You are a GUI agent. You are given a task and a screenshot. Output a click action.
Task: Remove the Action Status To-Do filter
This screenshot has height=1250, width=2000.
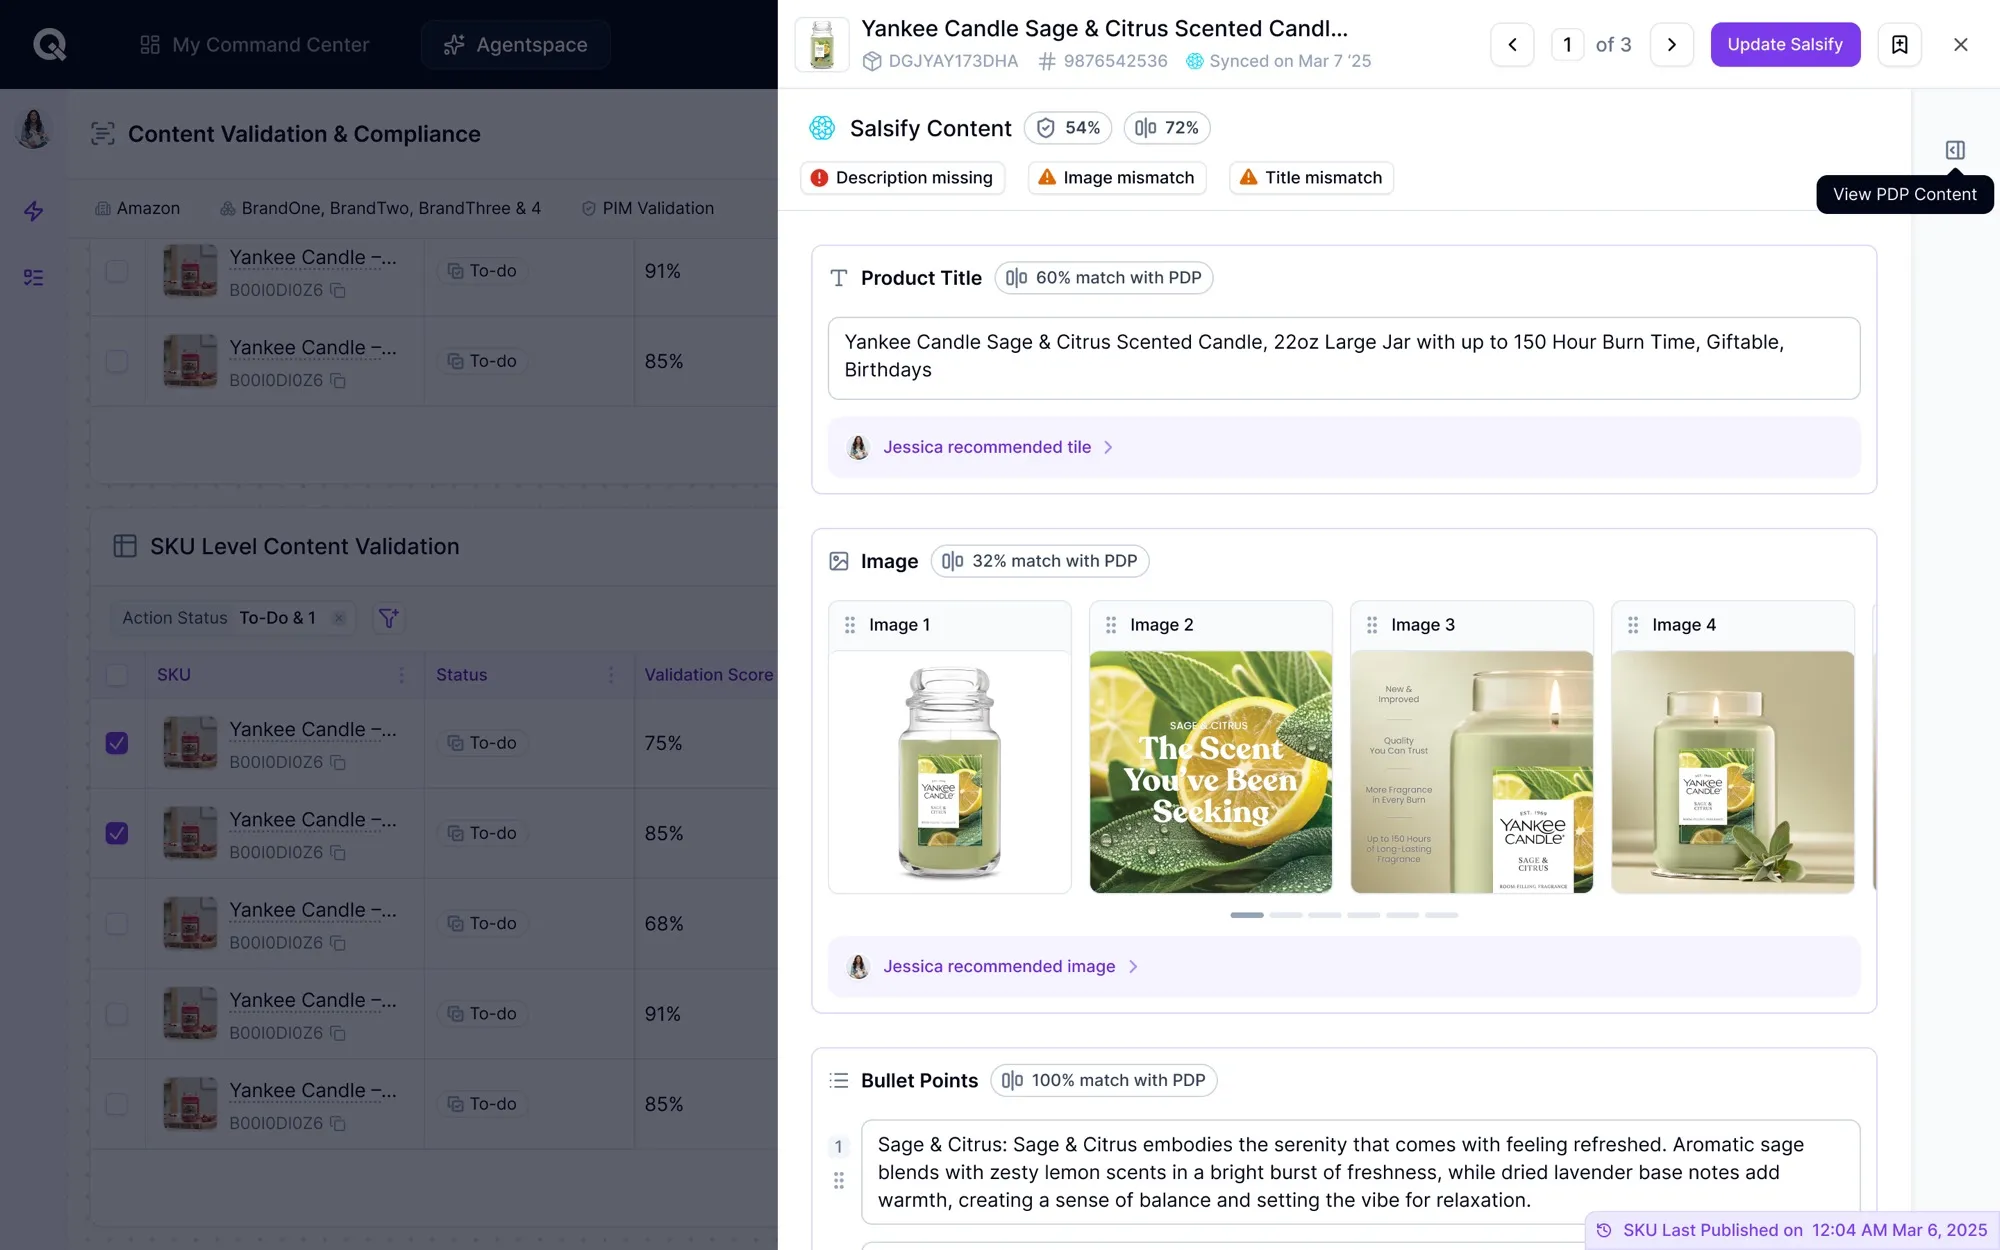340,618
